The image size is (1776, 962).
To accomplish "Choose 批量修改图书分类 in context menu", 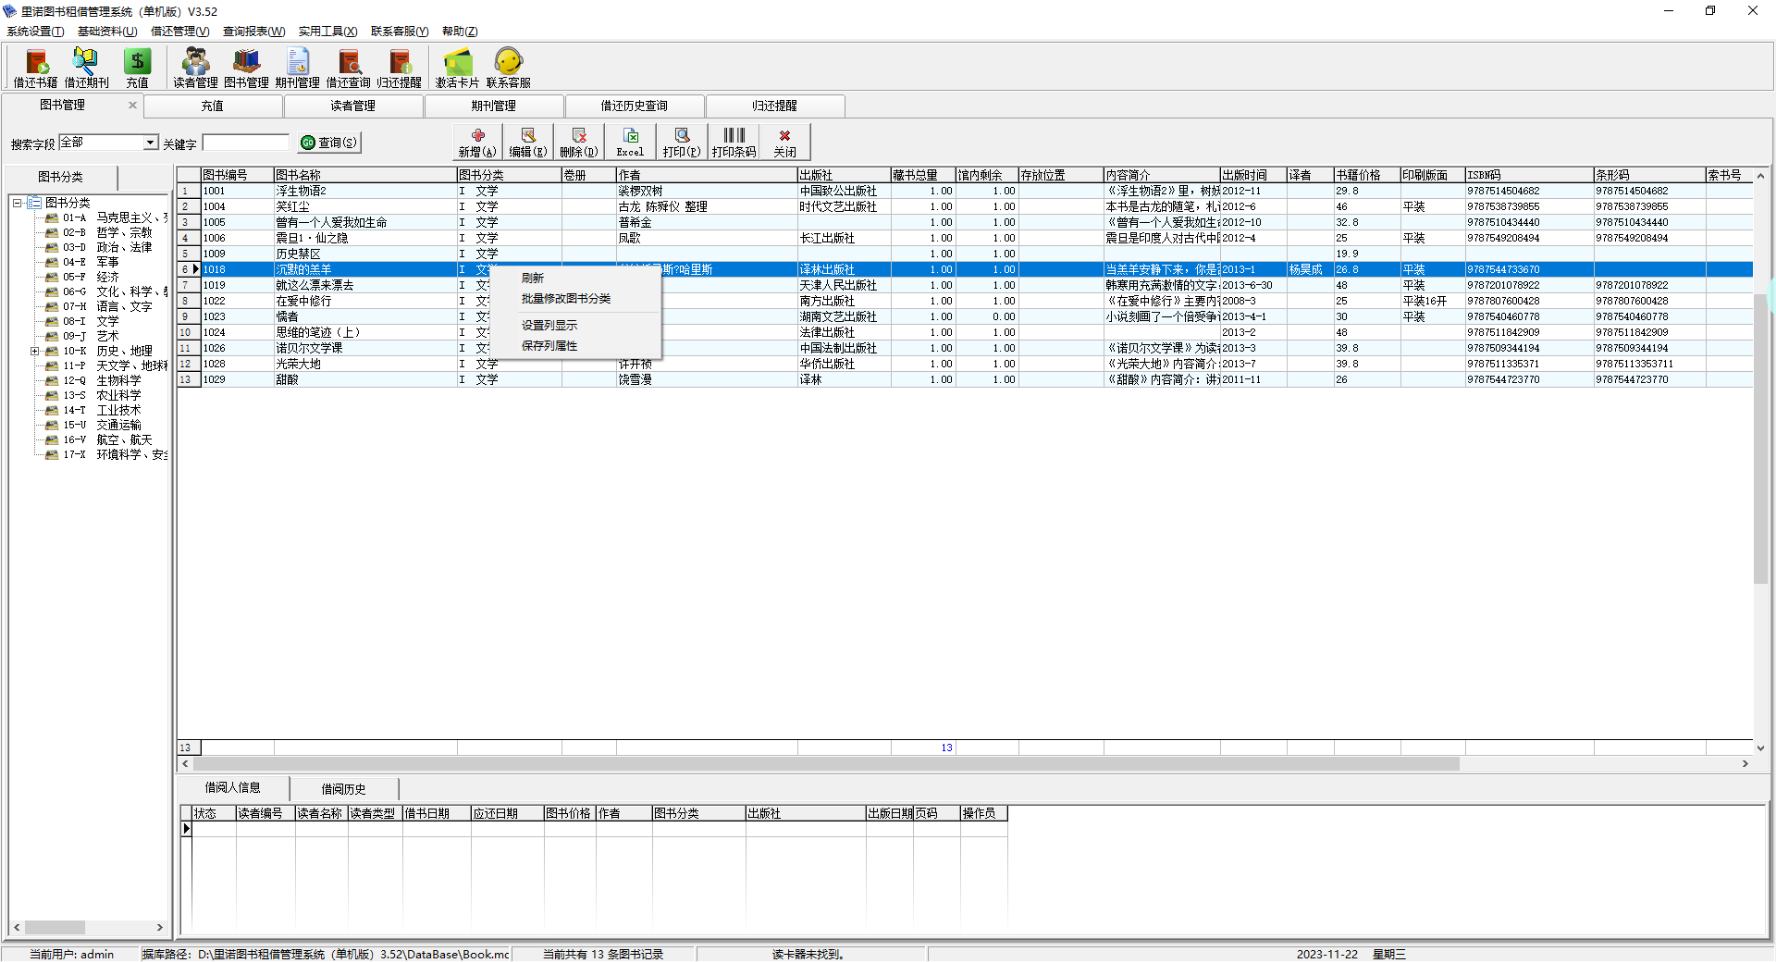I will click(x=565, y=299).
